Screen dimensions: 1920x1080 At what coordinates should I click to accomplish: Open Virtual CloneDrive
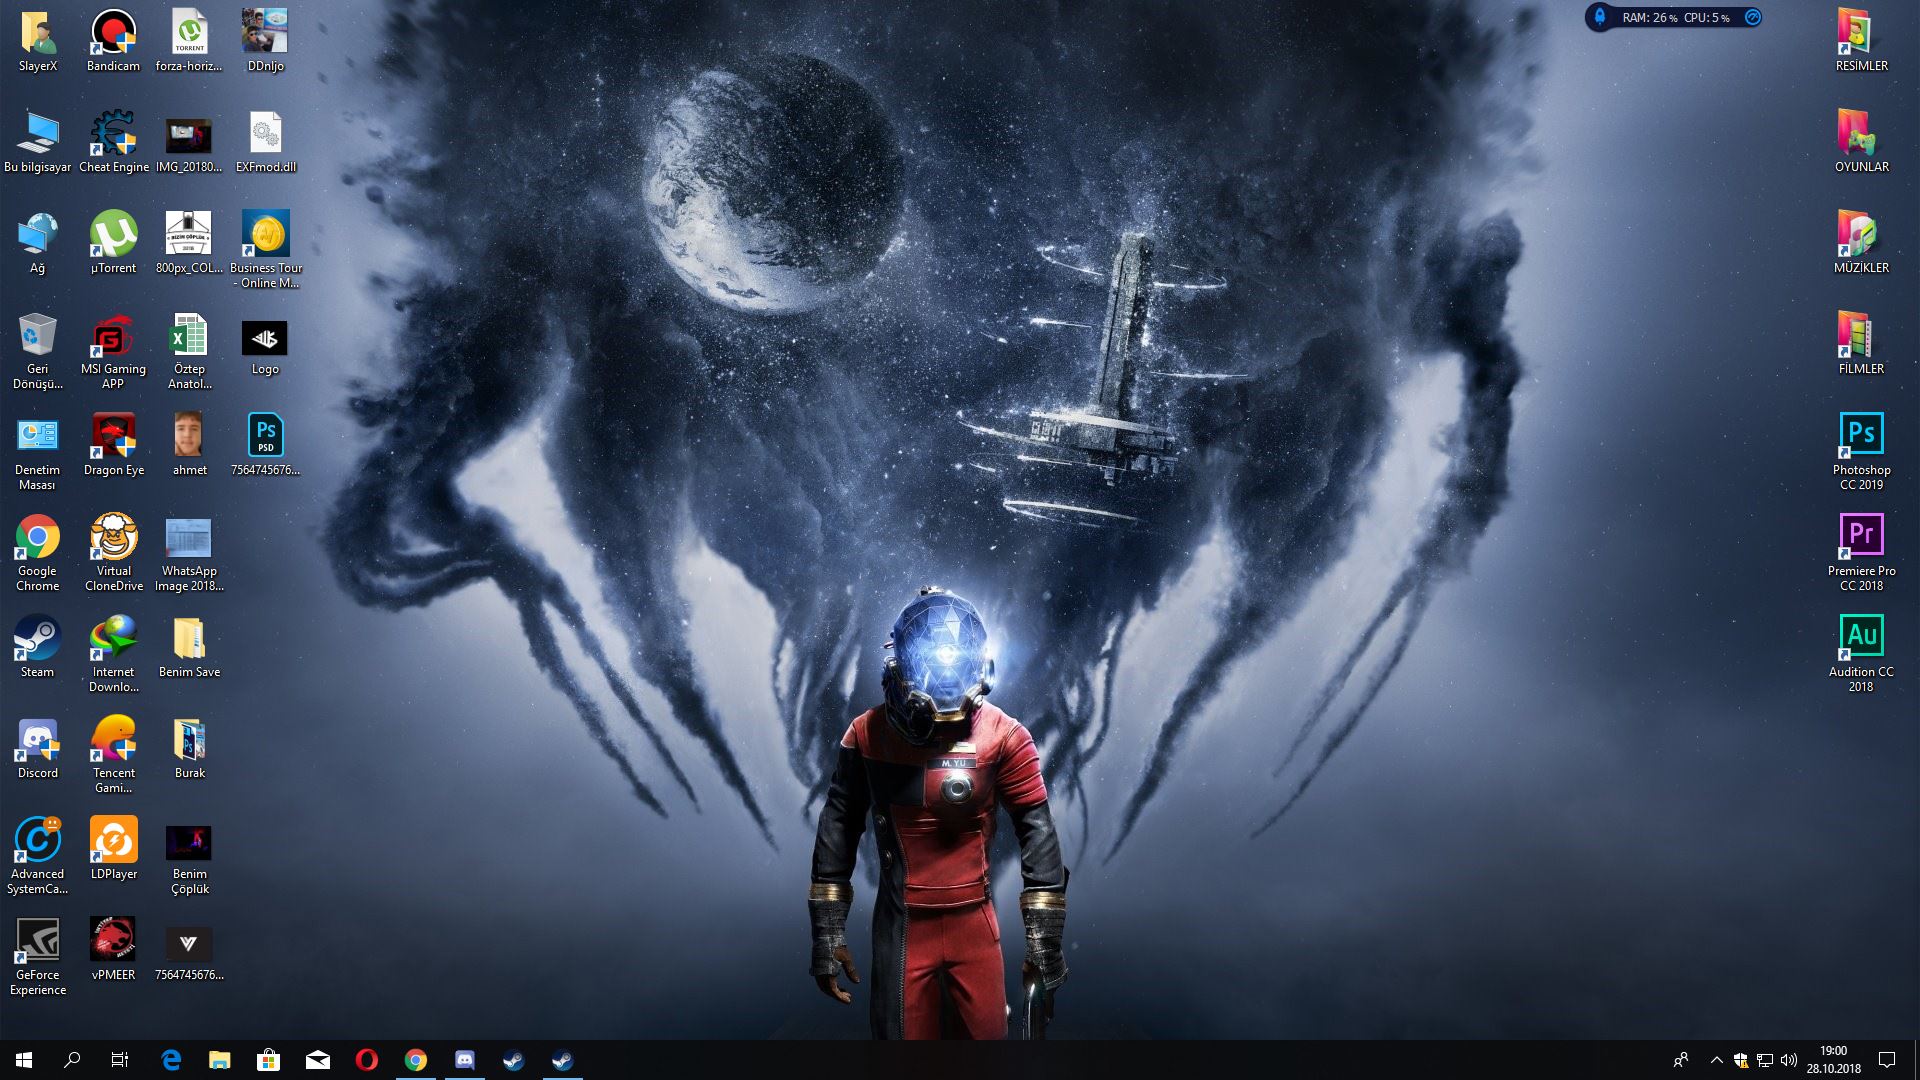point(114,552)
